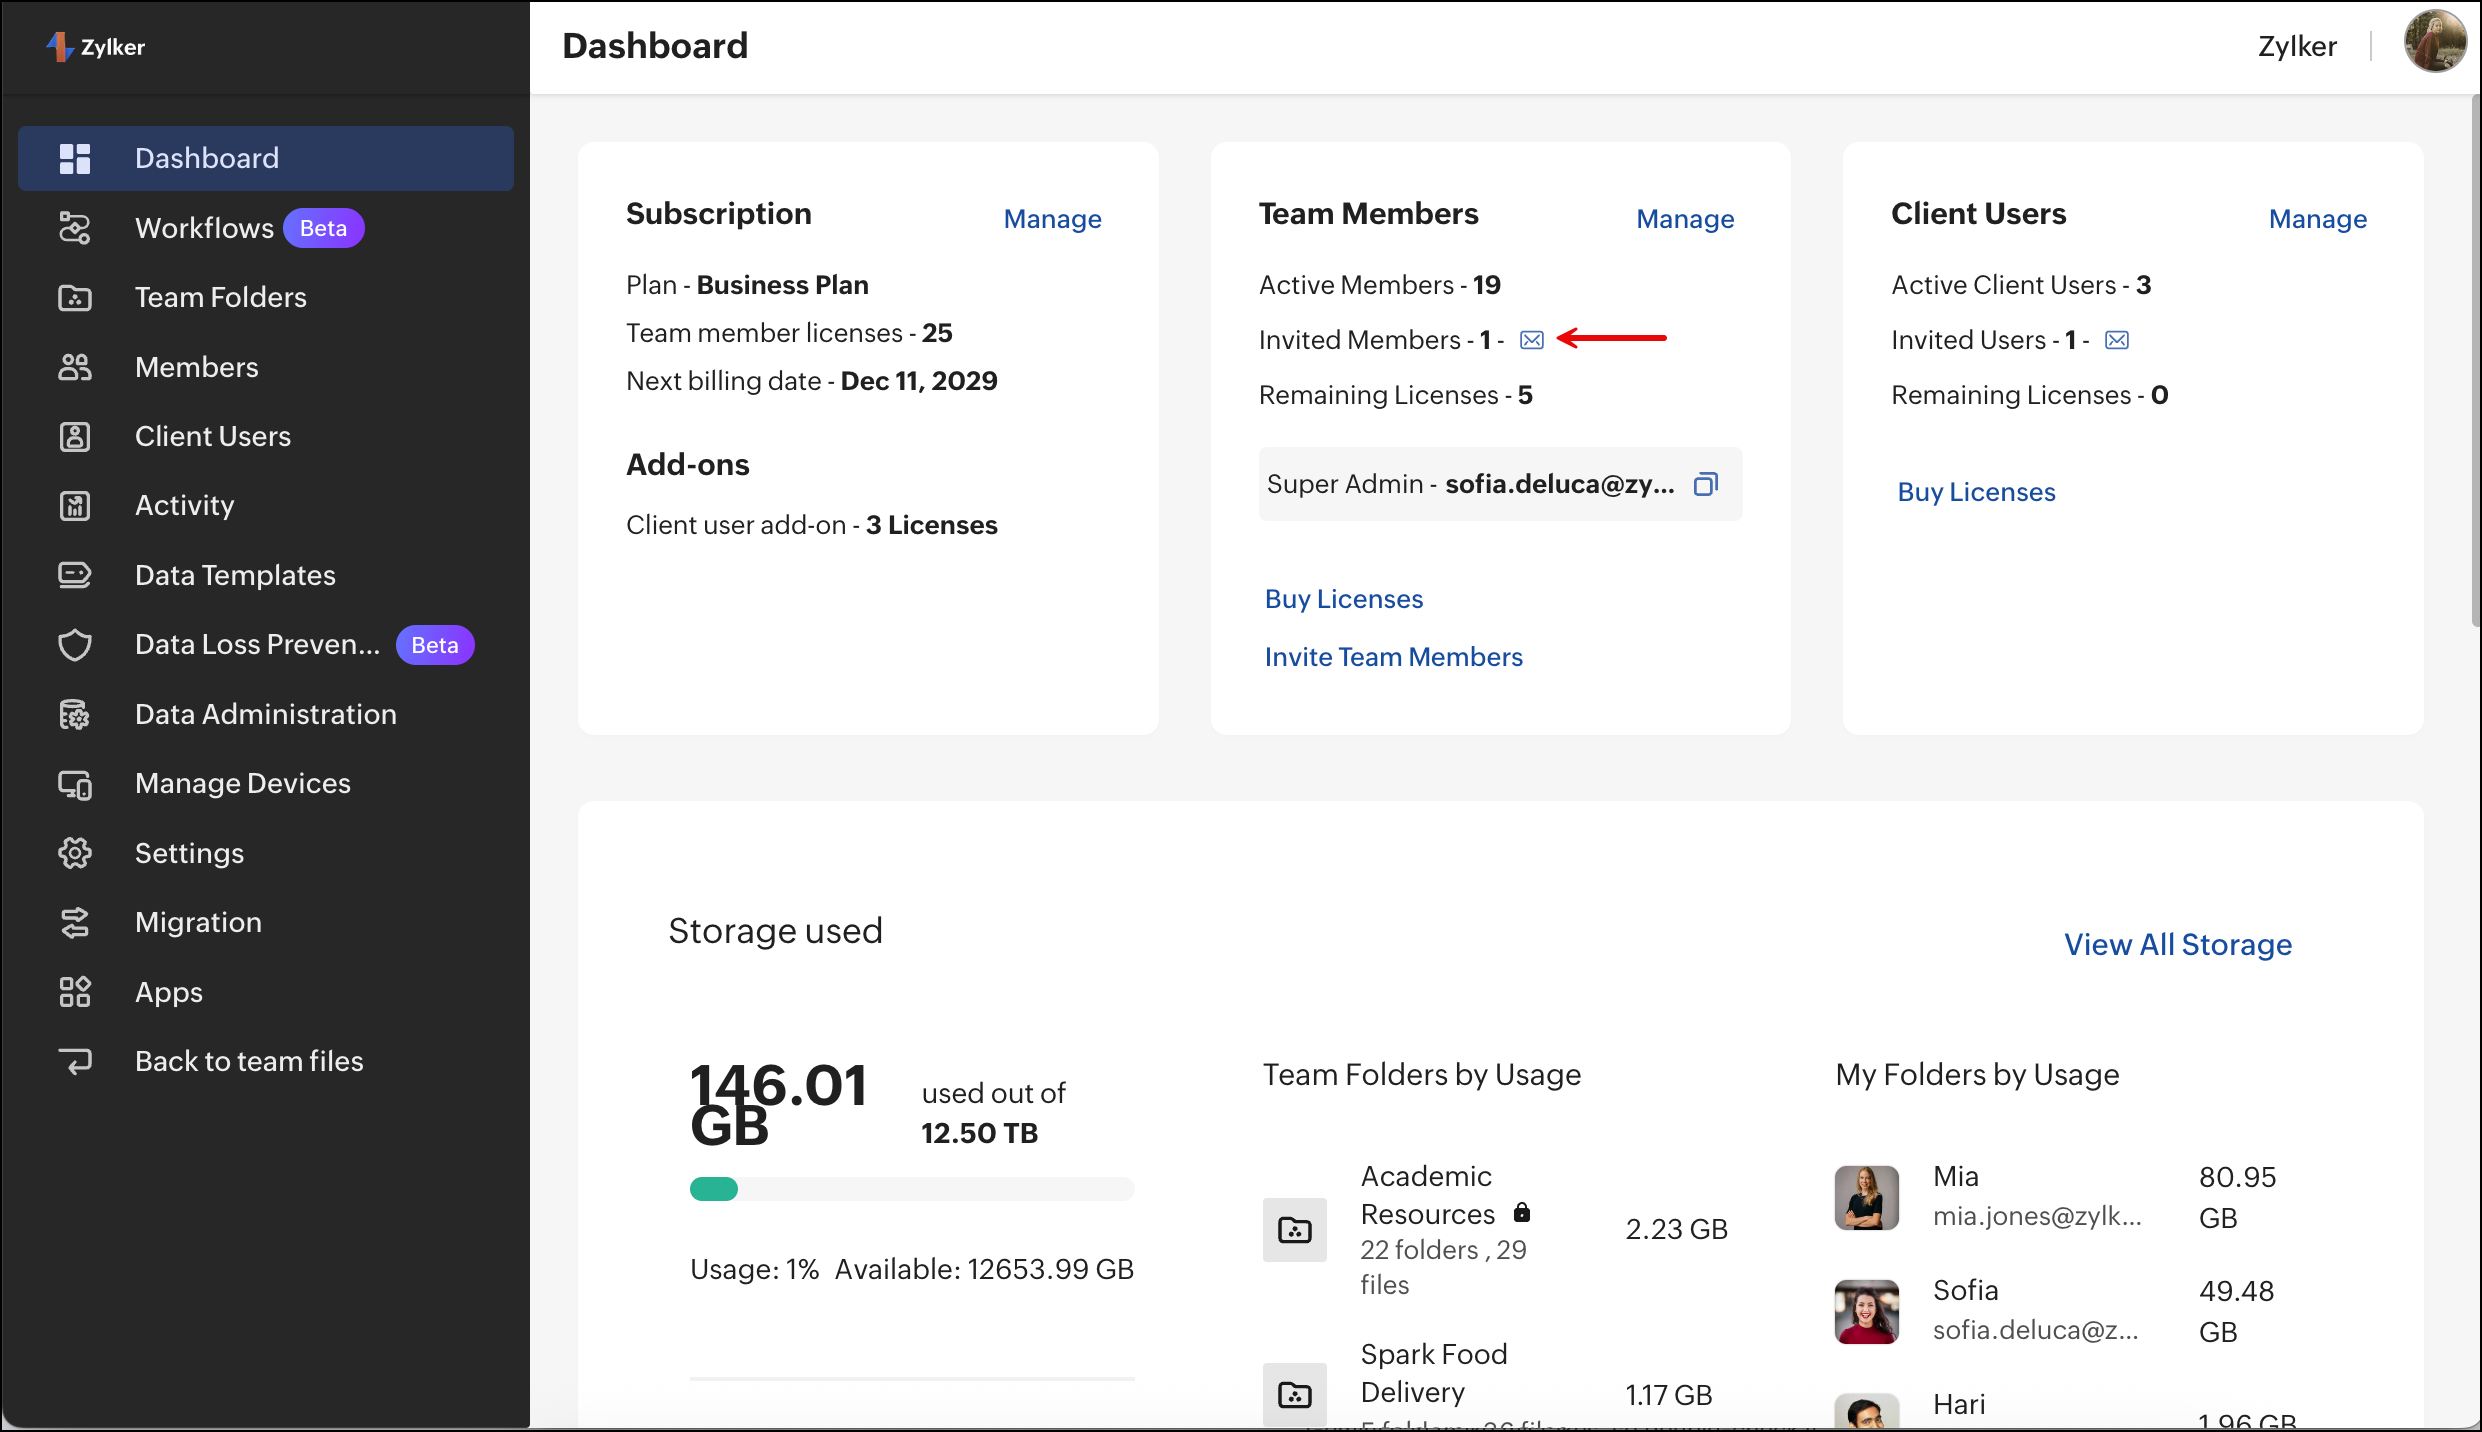Click Mia's avatar in My Folders
Viewport: 2482px width, 1432px height.
(x=1866, y=1197)
